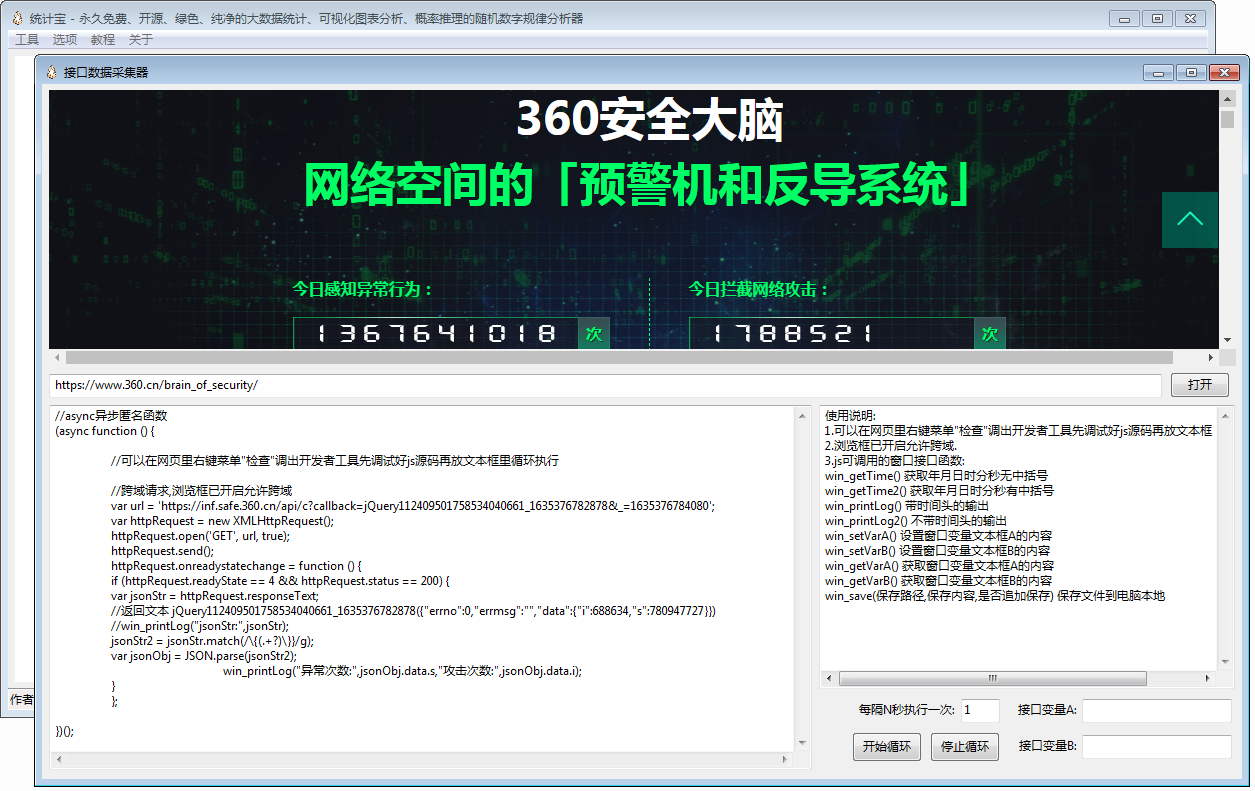This screenshot has height=791, width=1255.
Task: Click the win_save description line
Action: coord(995,596)
